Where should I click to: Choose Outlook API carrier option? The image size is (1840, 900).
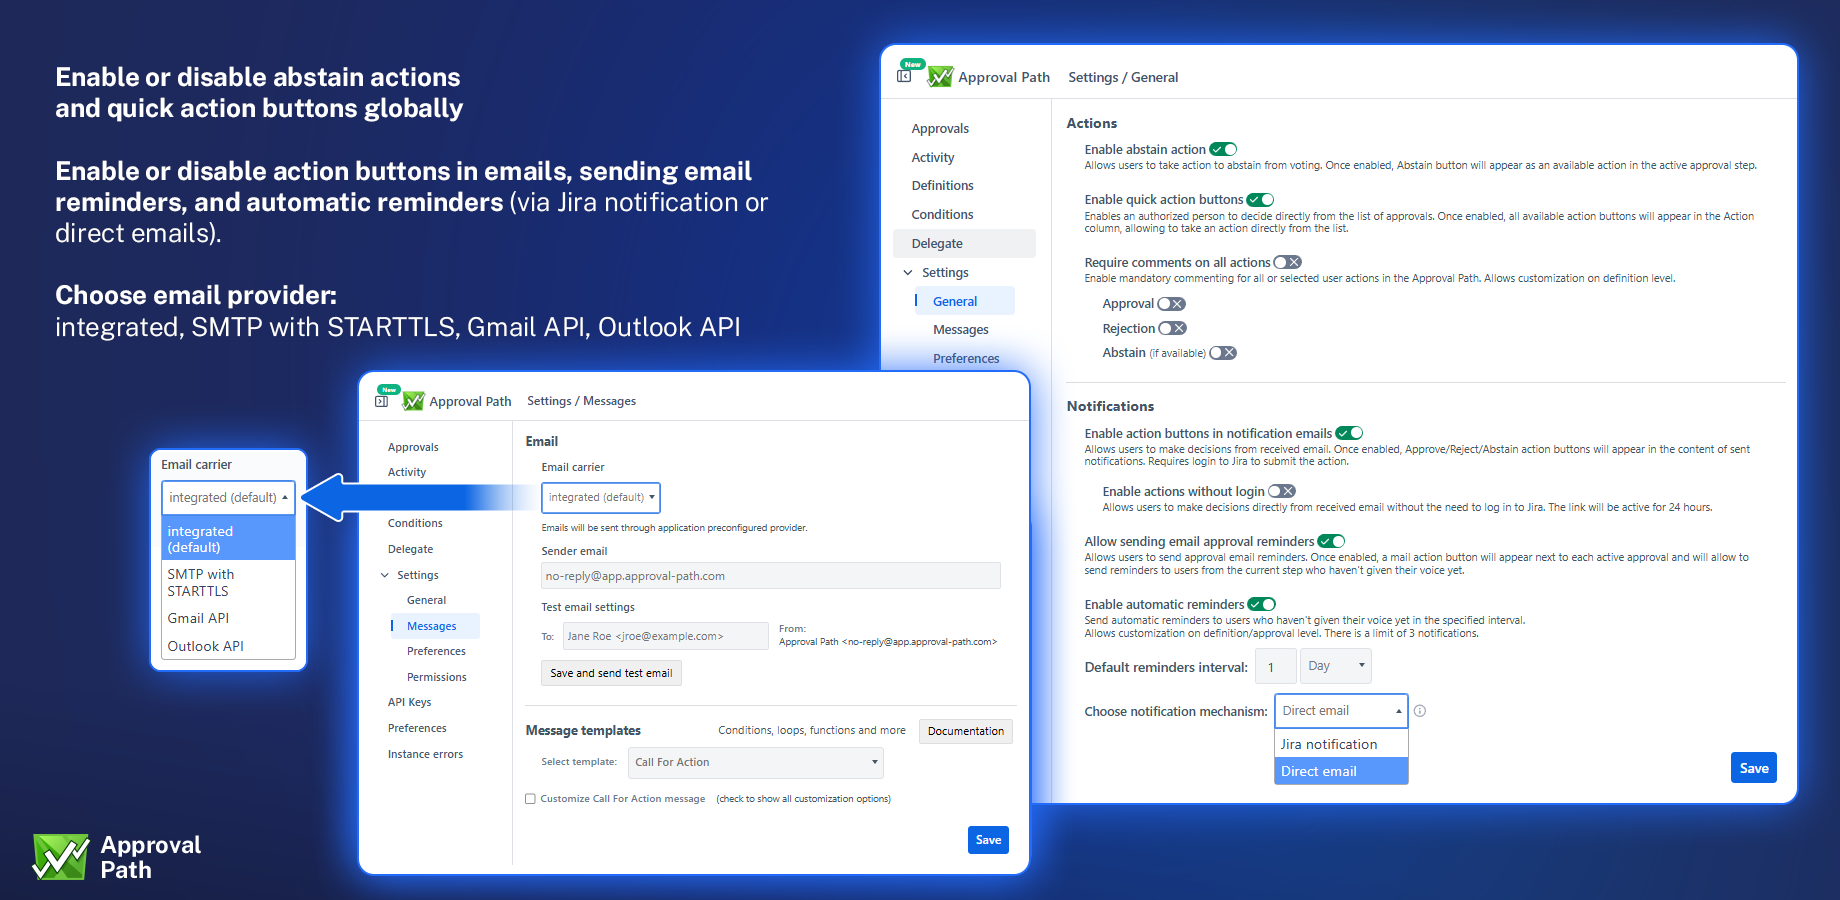[x=229, y=646]
